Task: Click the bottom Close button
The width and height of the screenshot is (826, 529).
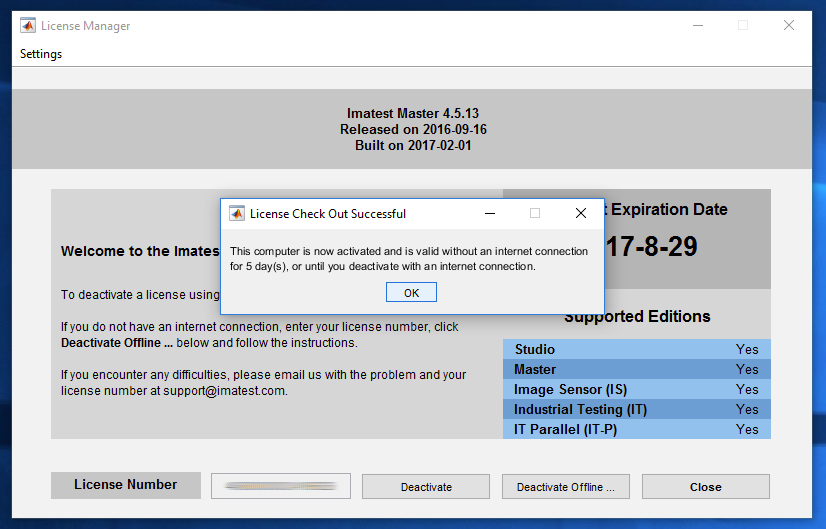Action: [705, 487]
